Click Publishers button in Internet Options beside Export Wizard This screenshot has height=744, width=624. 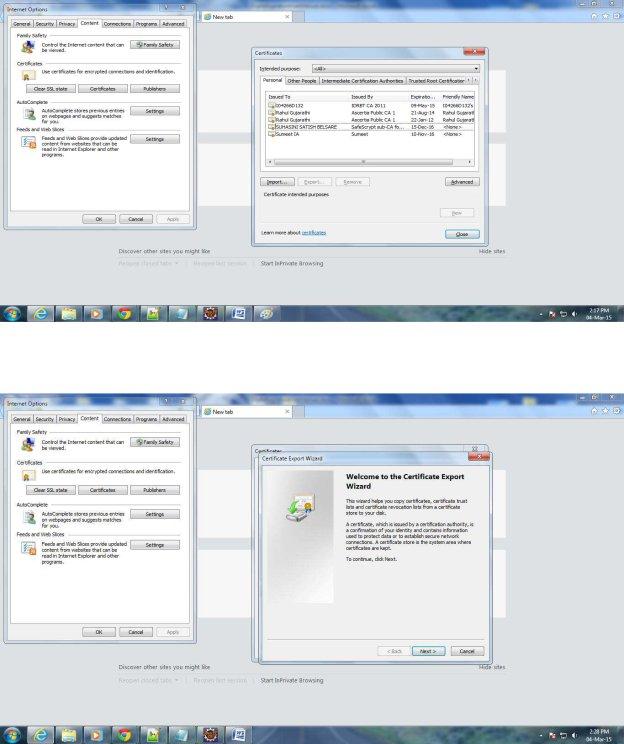click(155, 490)
